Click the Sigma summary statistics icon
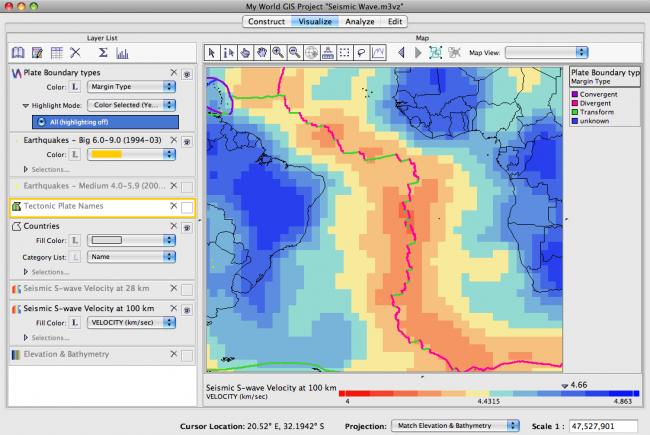This screenshot has width=650, height=435. (104, 52)
